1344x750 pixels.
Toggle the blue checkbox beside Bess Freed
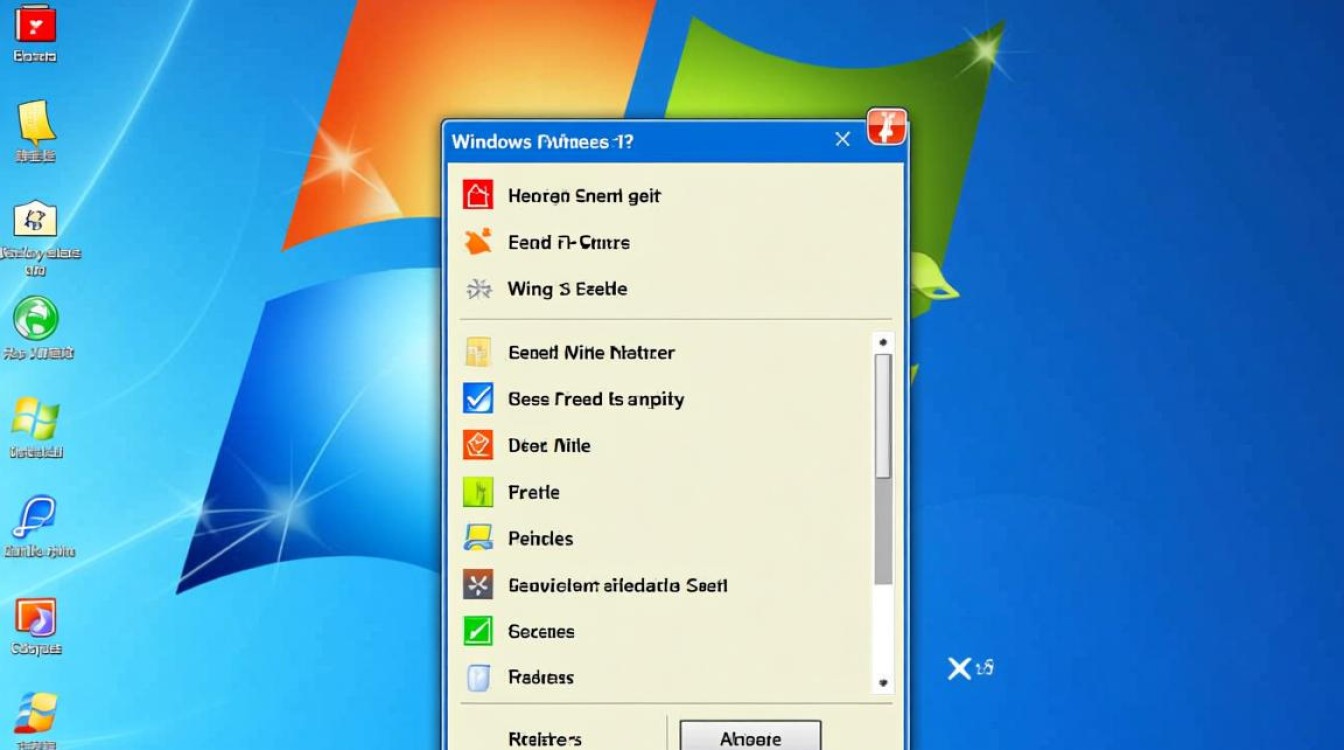478,398
